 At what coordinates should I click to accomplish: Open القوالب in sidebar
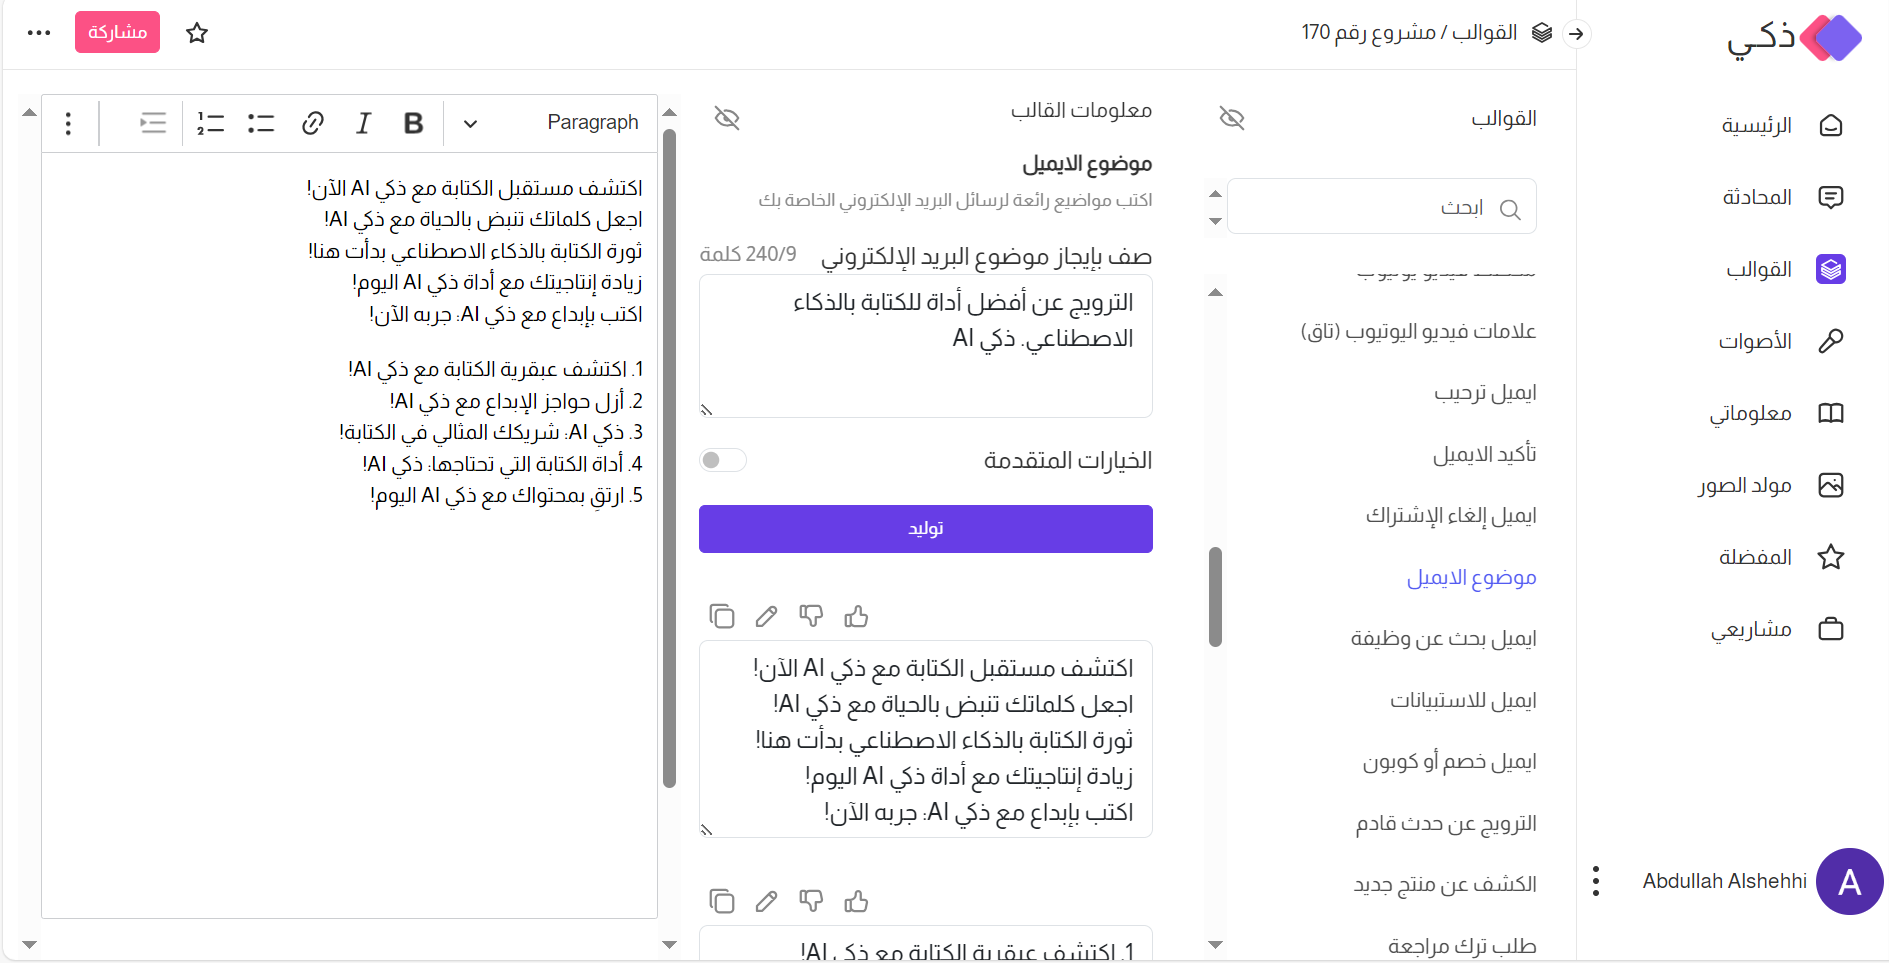[x=1784, y=269]
